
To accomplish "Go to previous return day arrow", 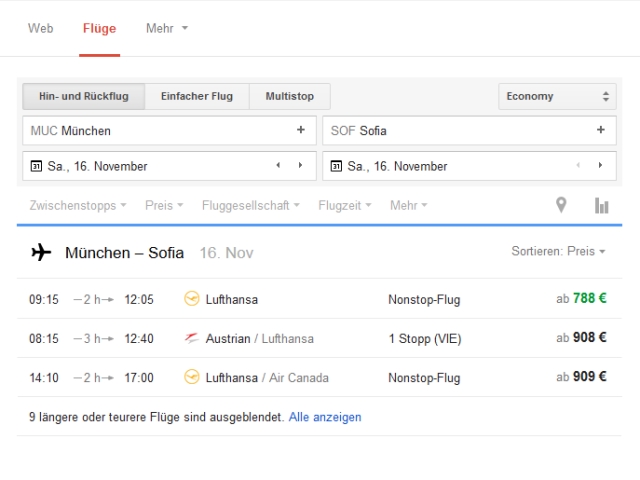I will (578, 165).
